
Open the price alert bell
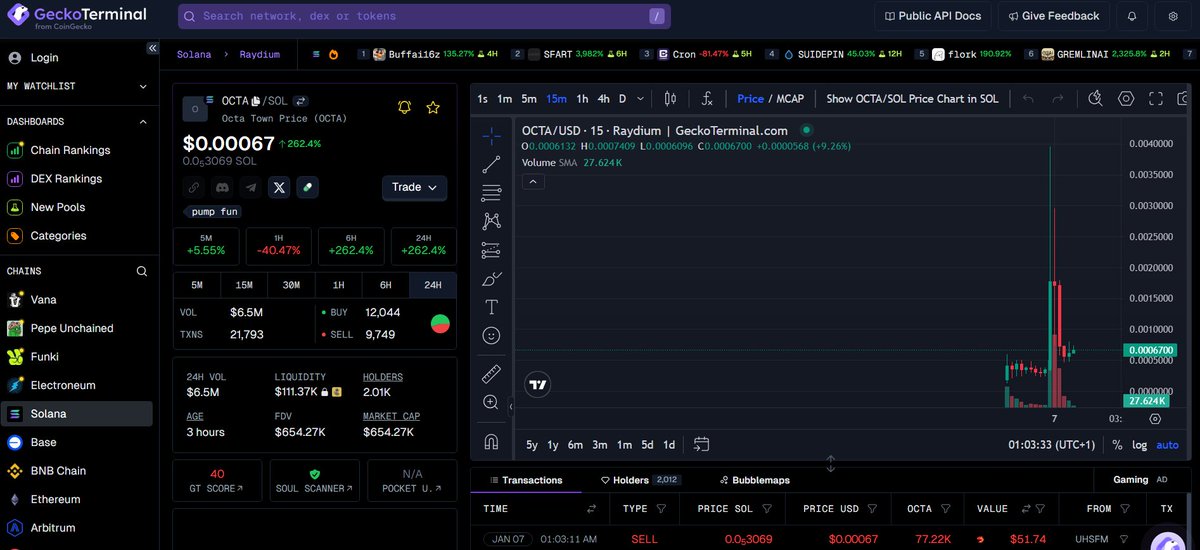pyautogui.click(x=404, y=107)
